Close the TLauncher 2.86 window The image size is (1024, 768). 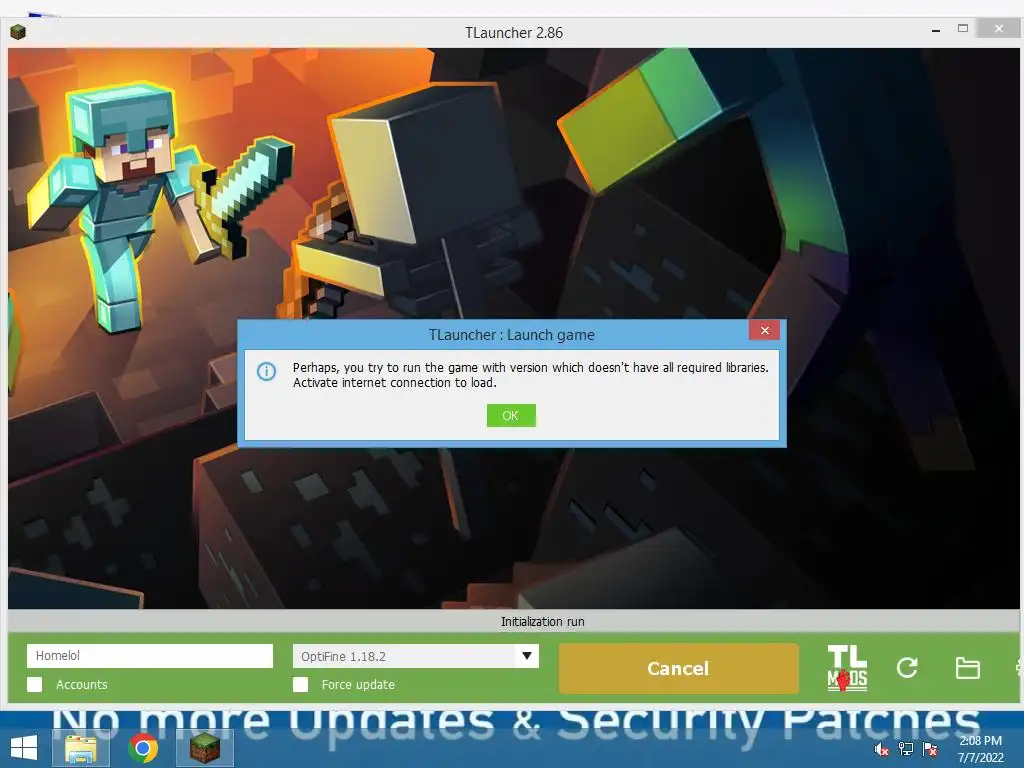999,29
